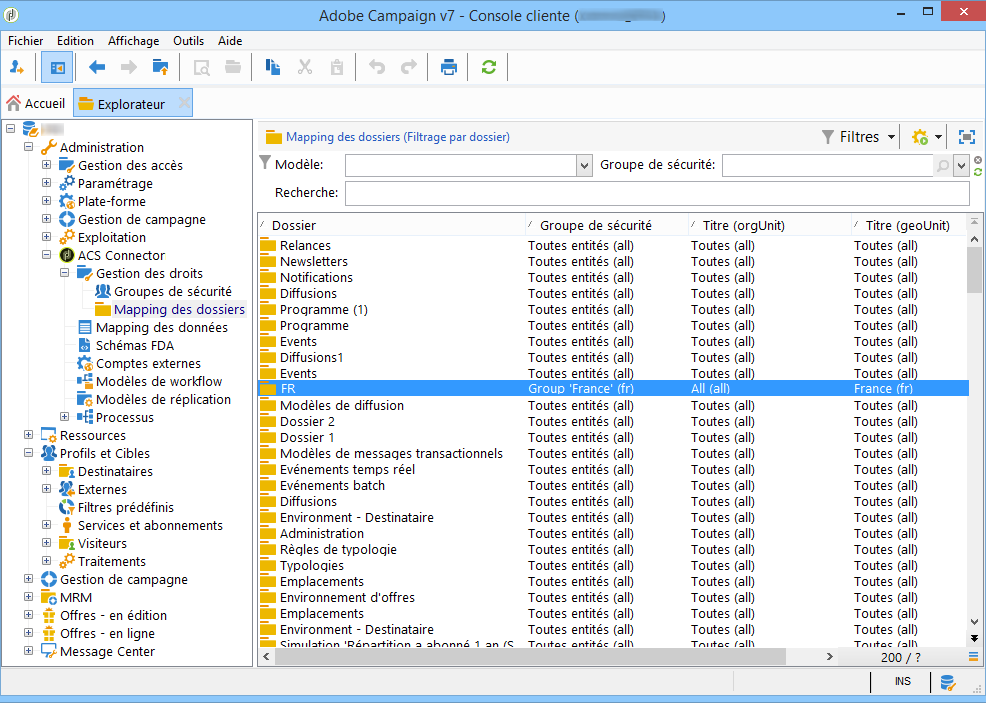Click the database status icon in status bar
The image size is (1003, 707).
click(947, 683)
